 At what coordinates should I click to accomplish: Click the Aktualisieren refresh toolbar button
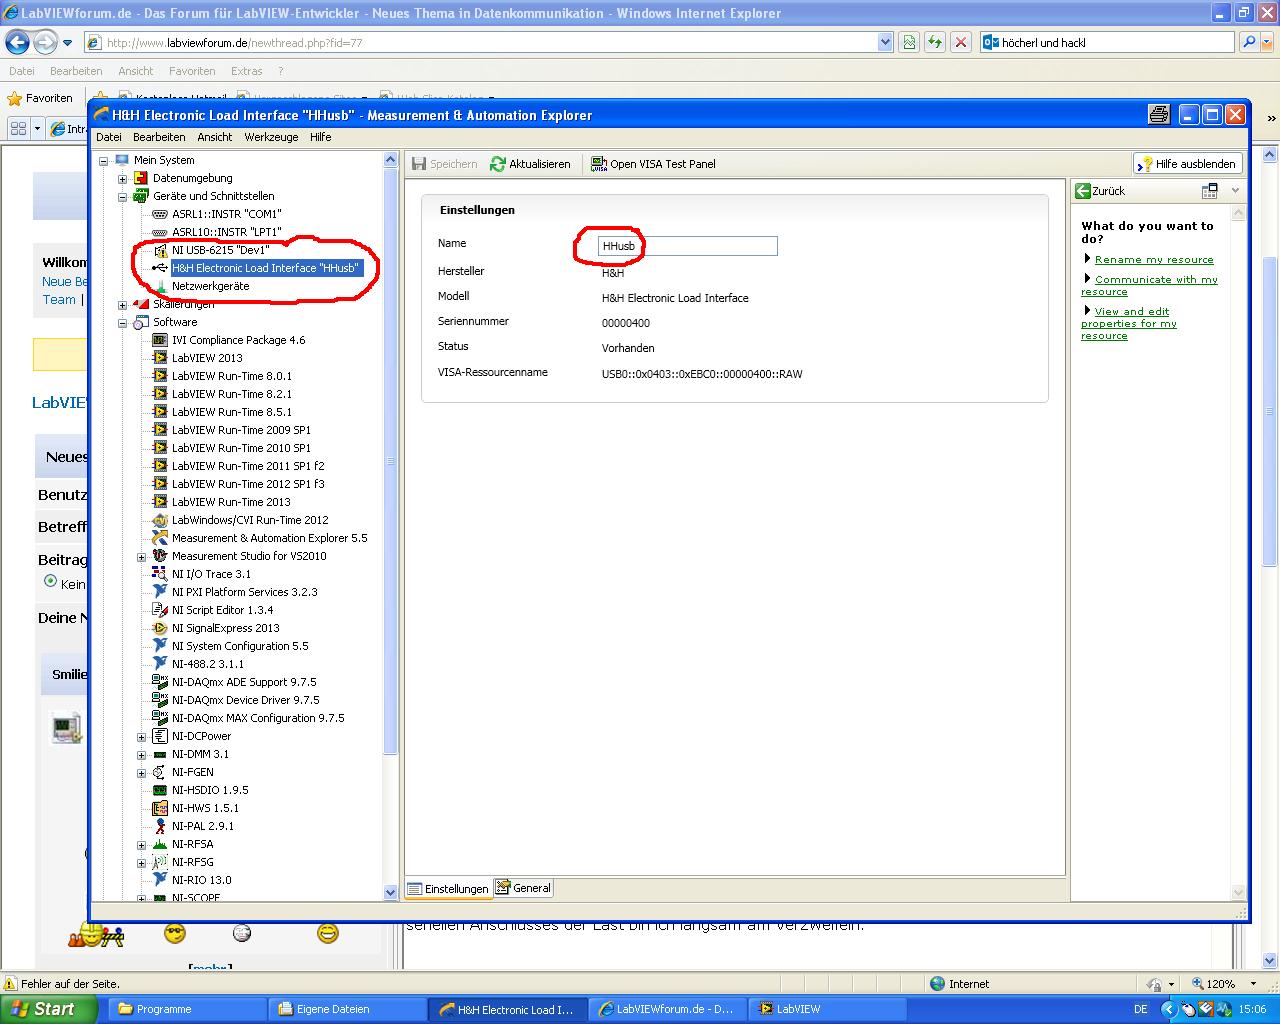tap(530, 164)
